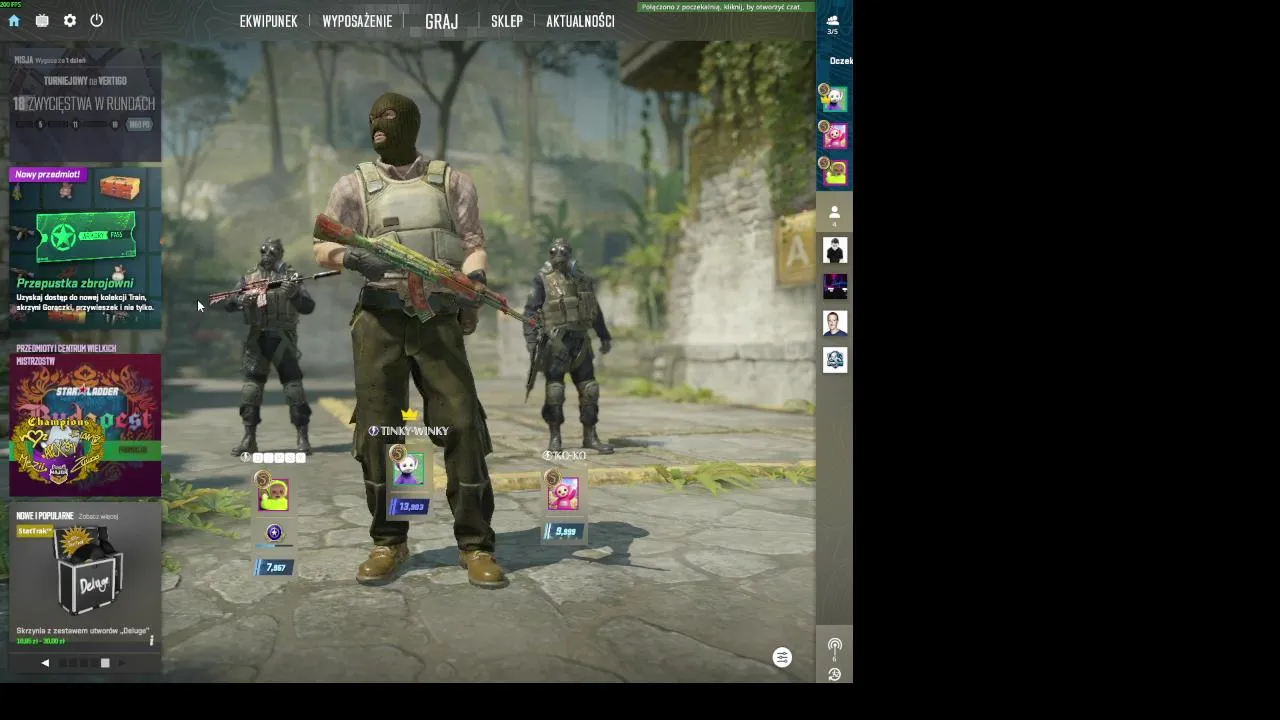Open the broadcast signal icon in sidebar
The height and width of the screenshot is (720, 1280).
pos(834,647)
